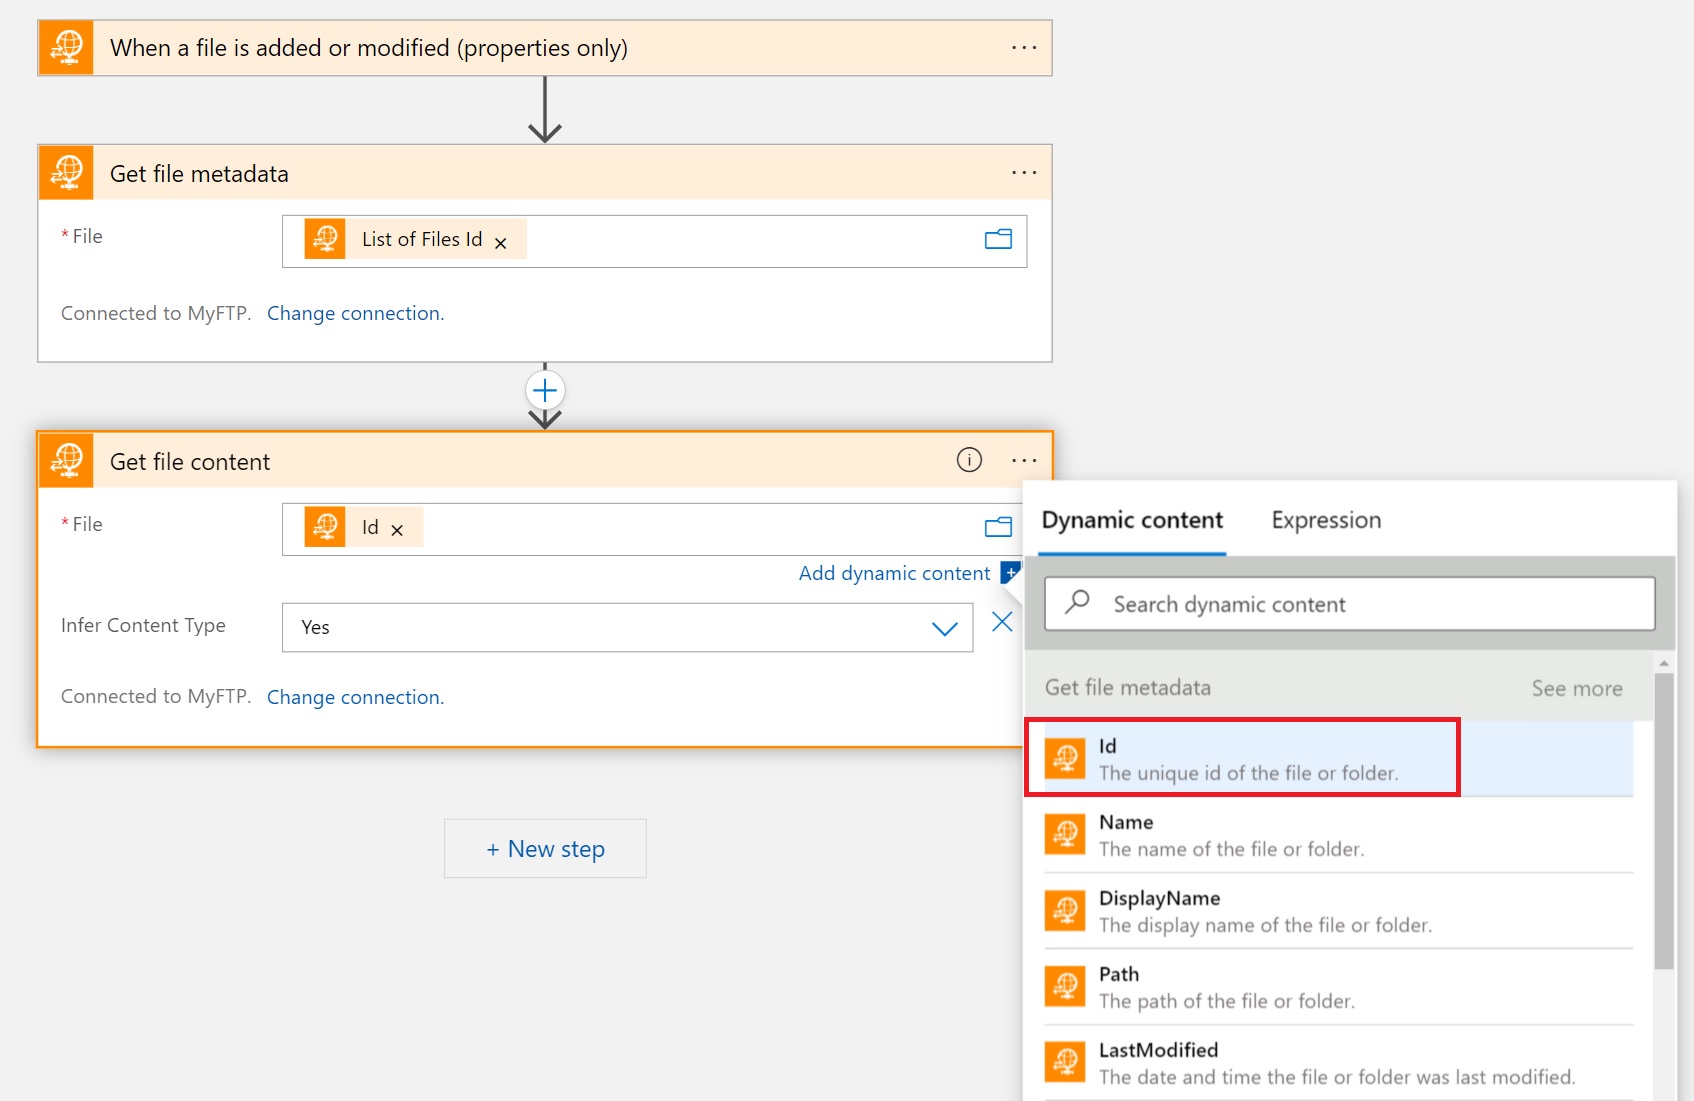1694x1101 pixels.
Task: Open folder picker in Get file metadata
Action: pyautogui.click(x=997, y=240)
